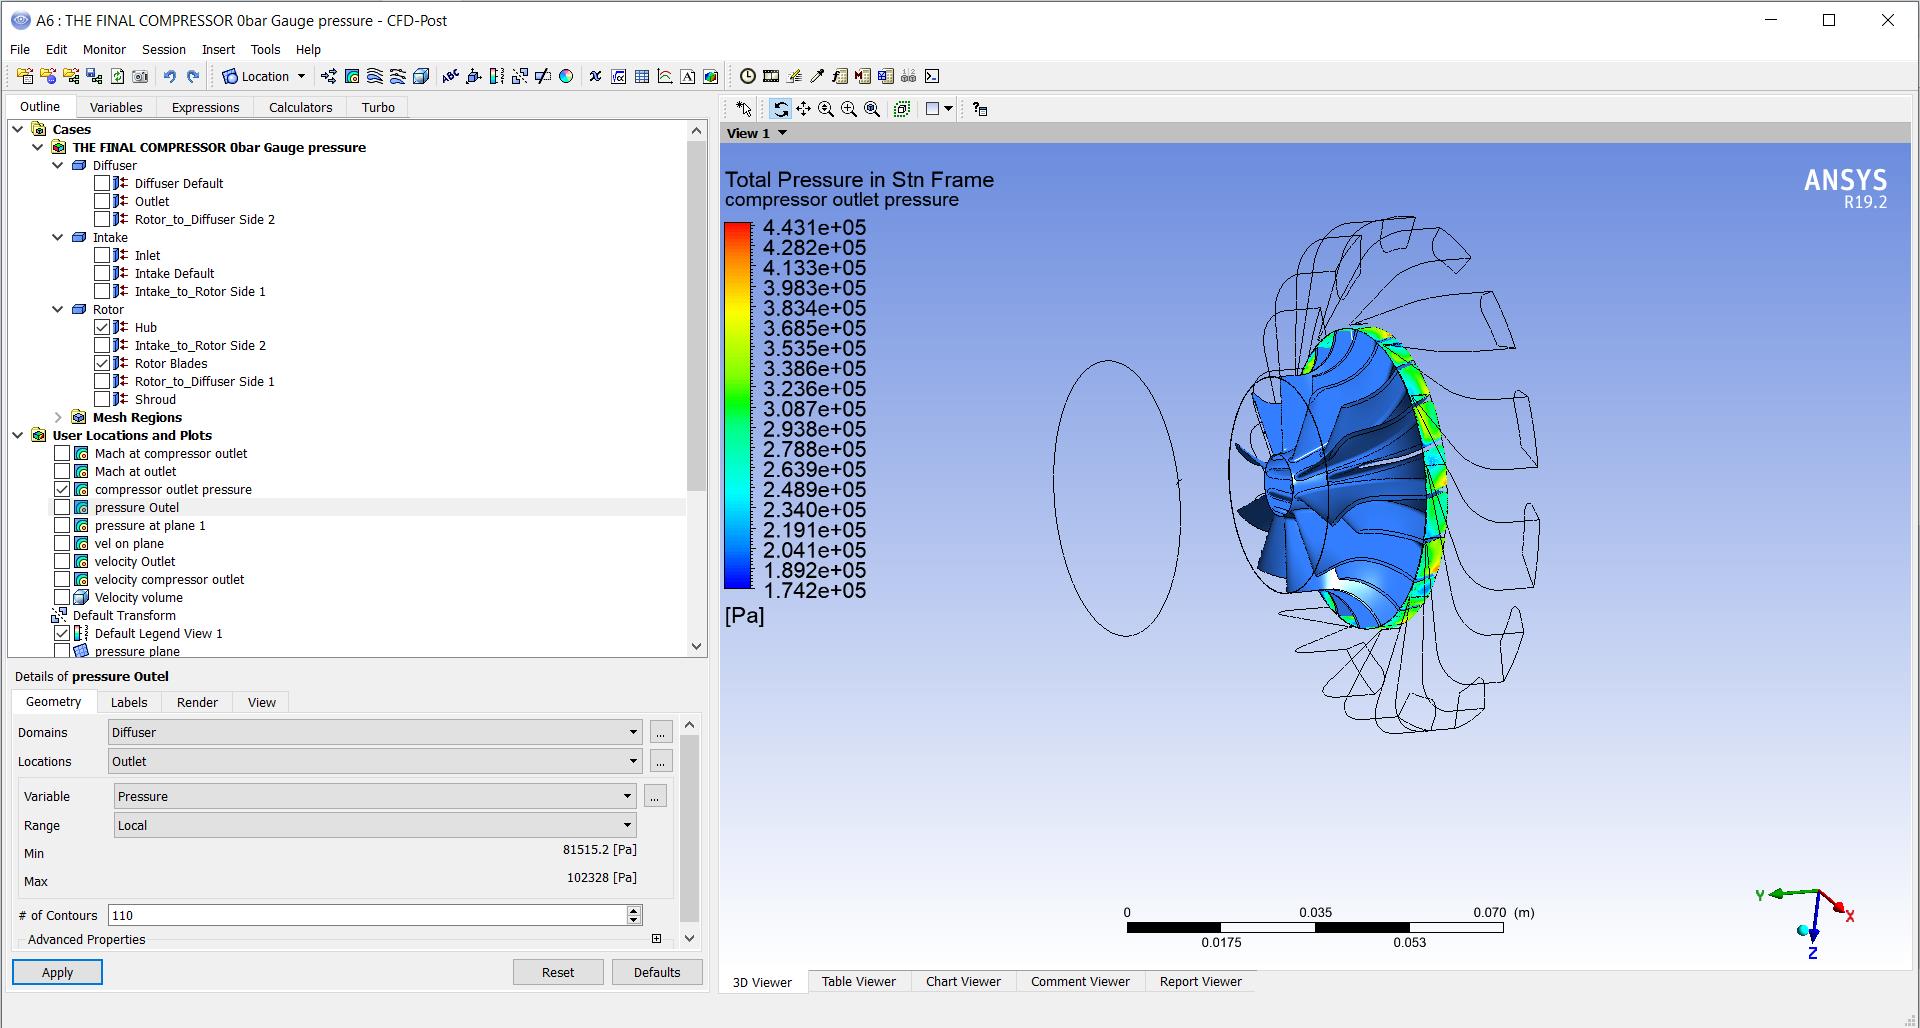Open the Animation filmstrip tool

pos(770,76)
